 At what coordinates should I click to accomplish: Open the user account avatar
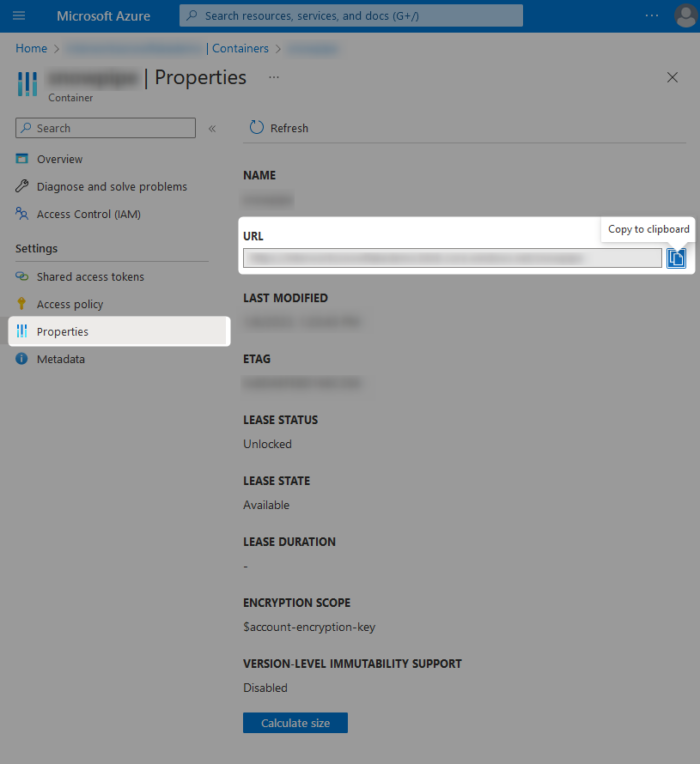coord(684,16)
